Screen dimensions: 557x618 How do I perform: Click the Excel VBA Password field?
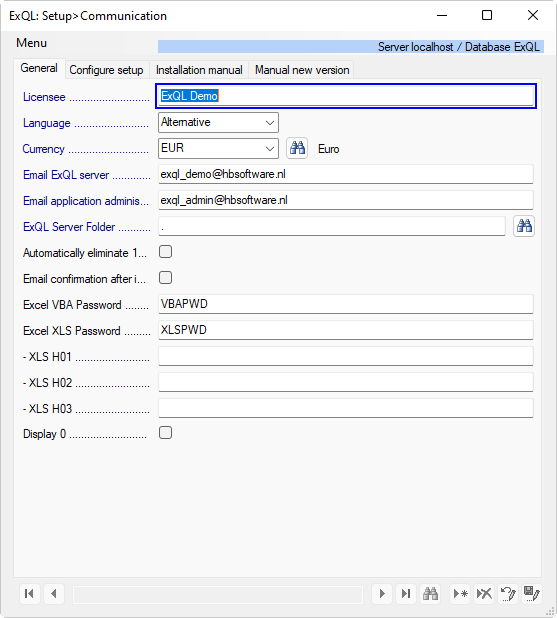[x=346, y=304]
